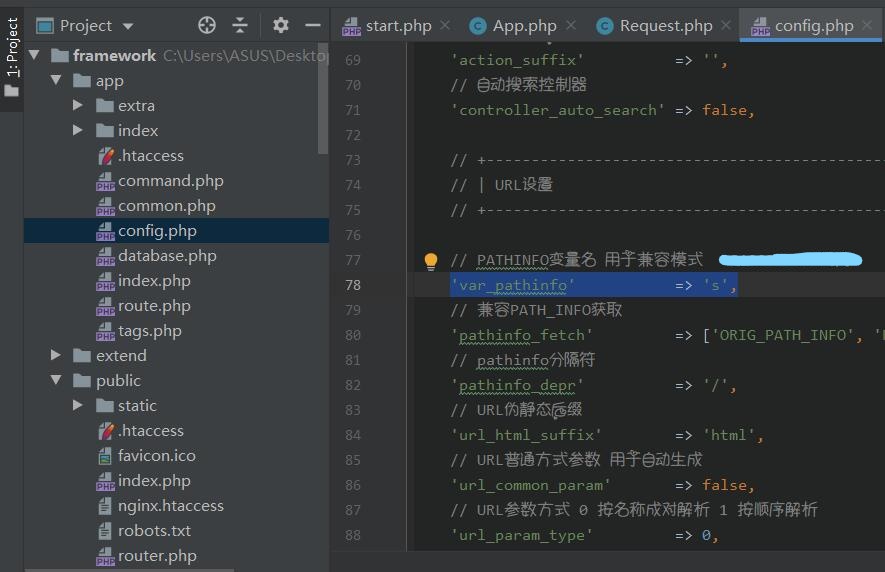The height and width of the screenshot is (572, 885).
Task: Click the 'pathinfo_fetch' key text
Action: (x=522, y=335)
